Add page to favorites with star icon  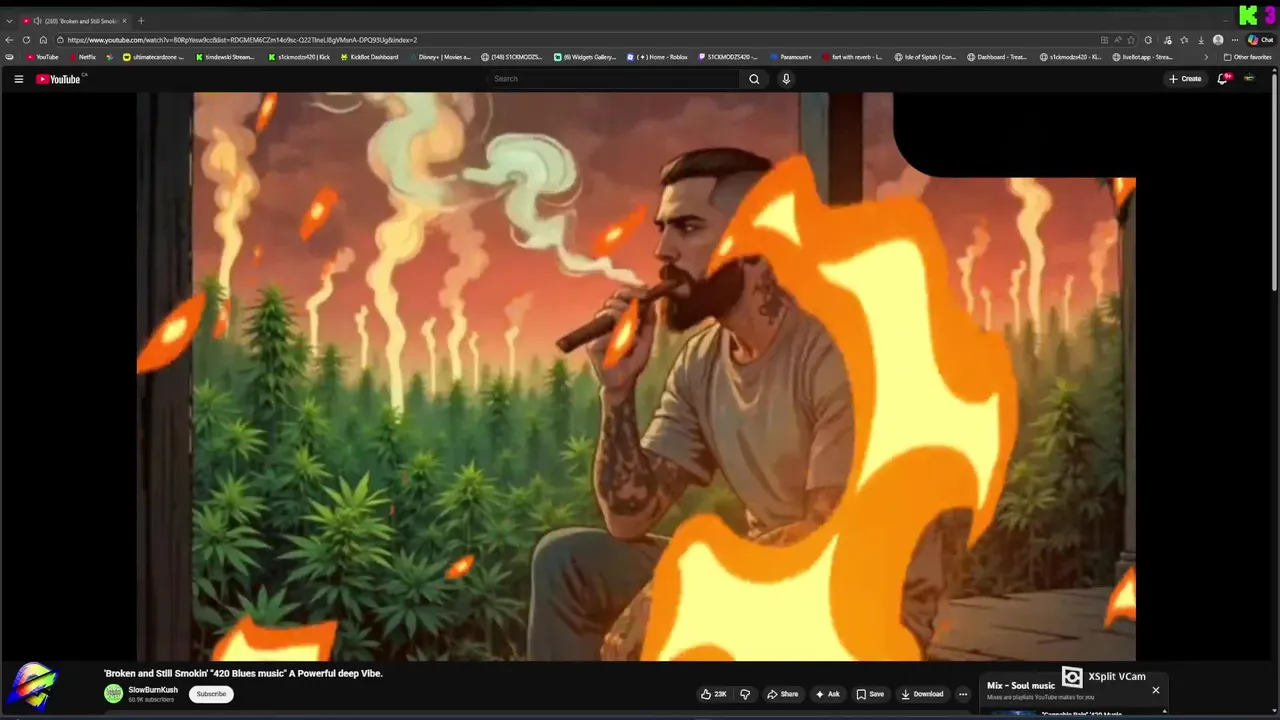(x=1132, y=40)
